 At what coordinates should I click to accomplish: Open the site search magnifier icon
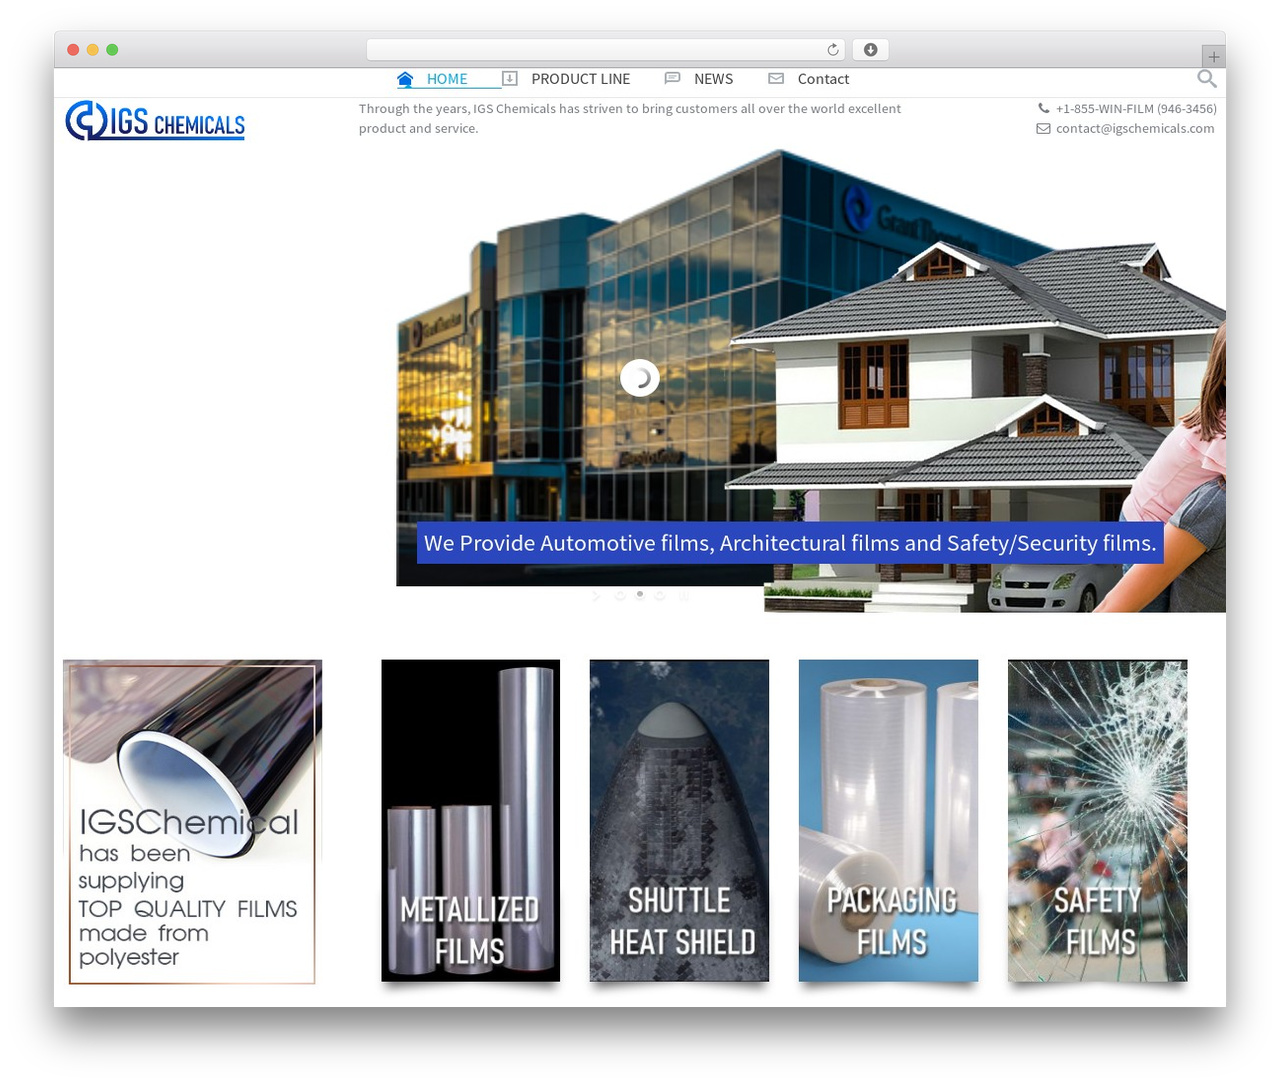[x=1206, y=78]
